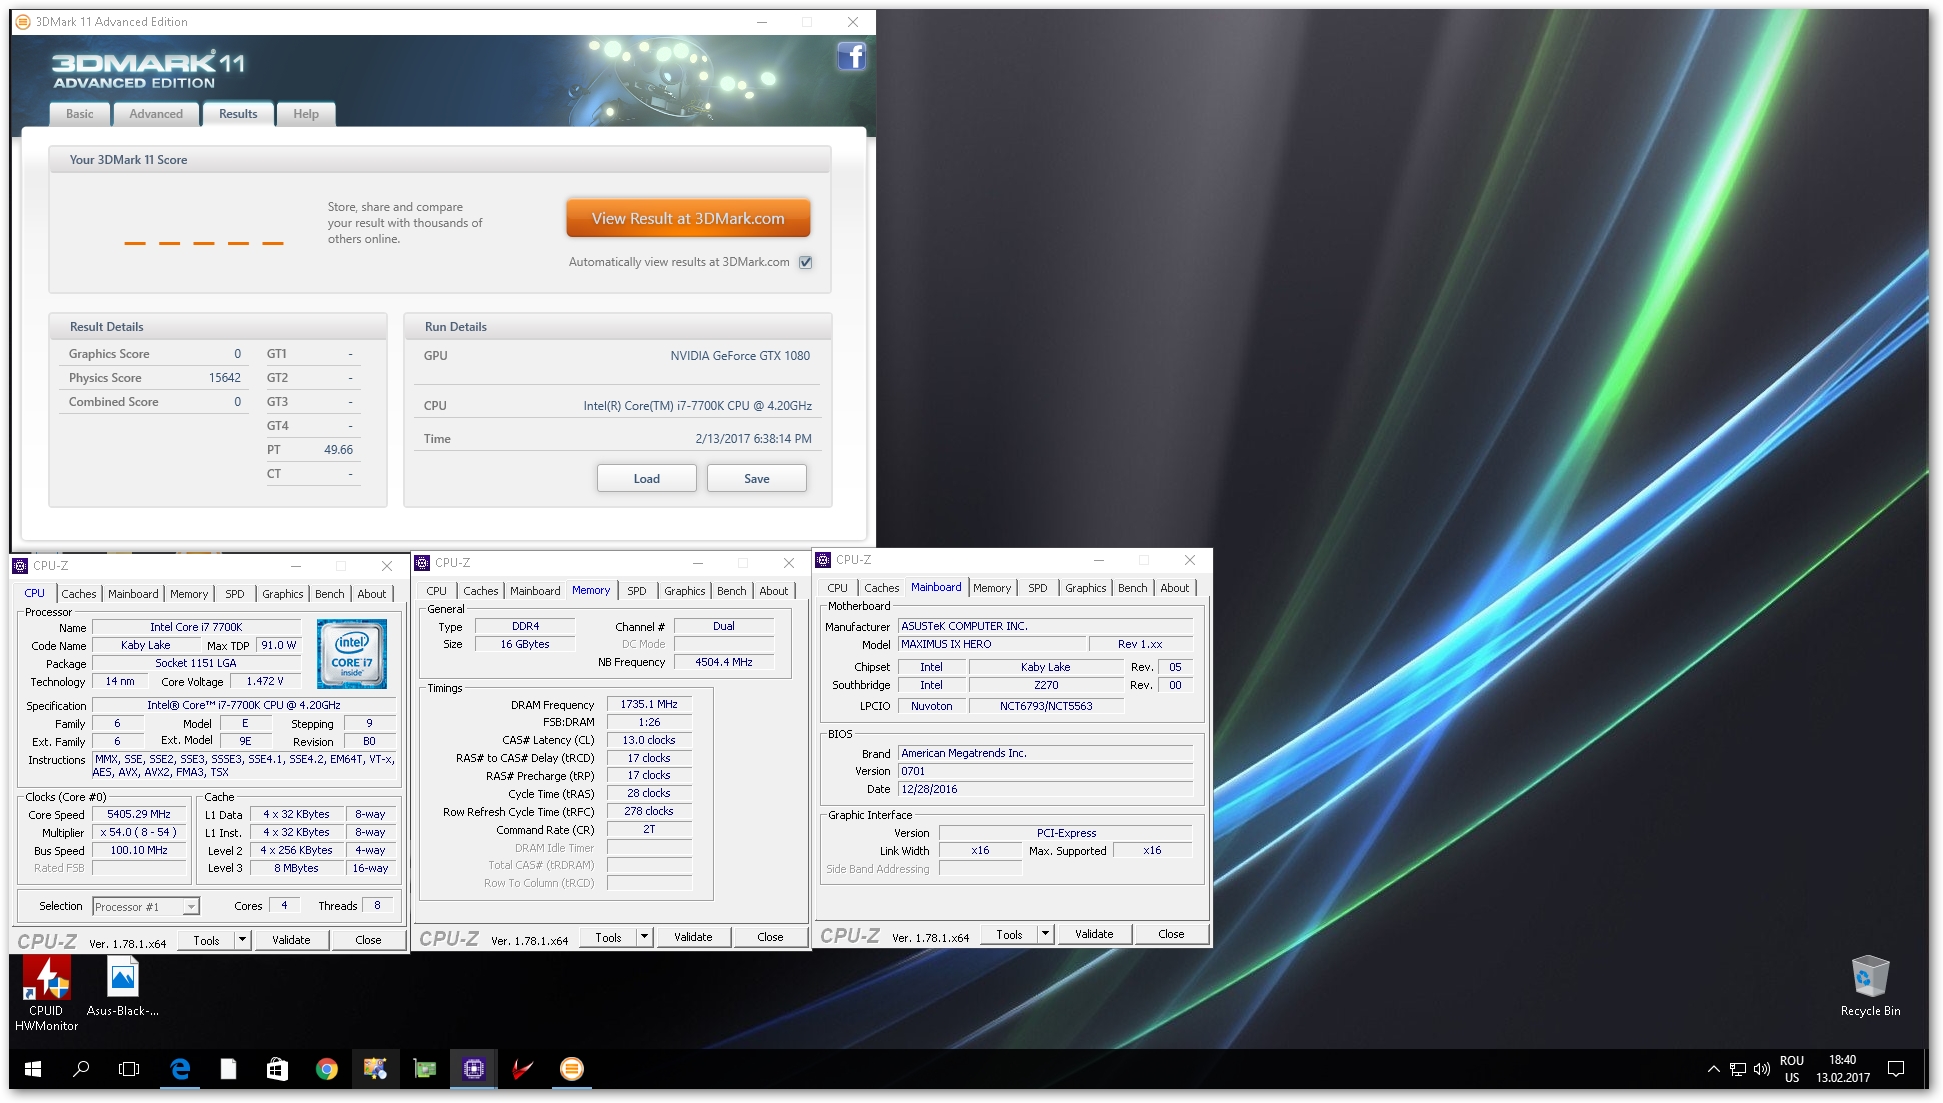Click View Result at 3DMark.com button

688,218
